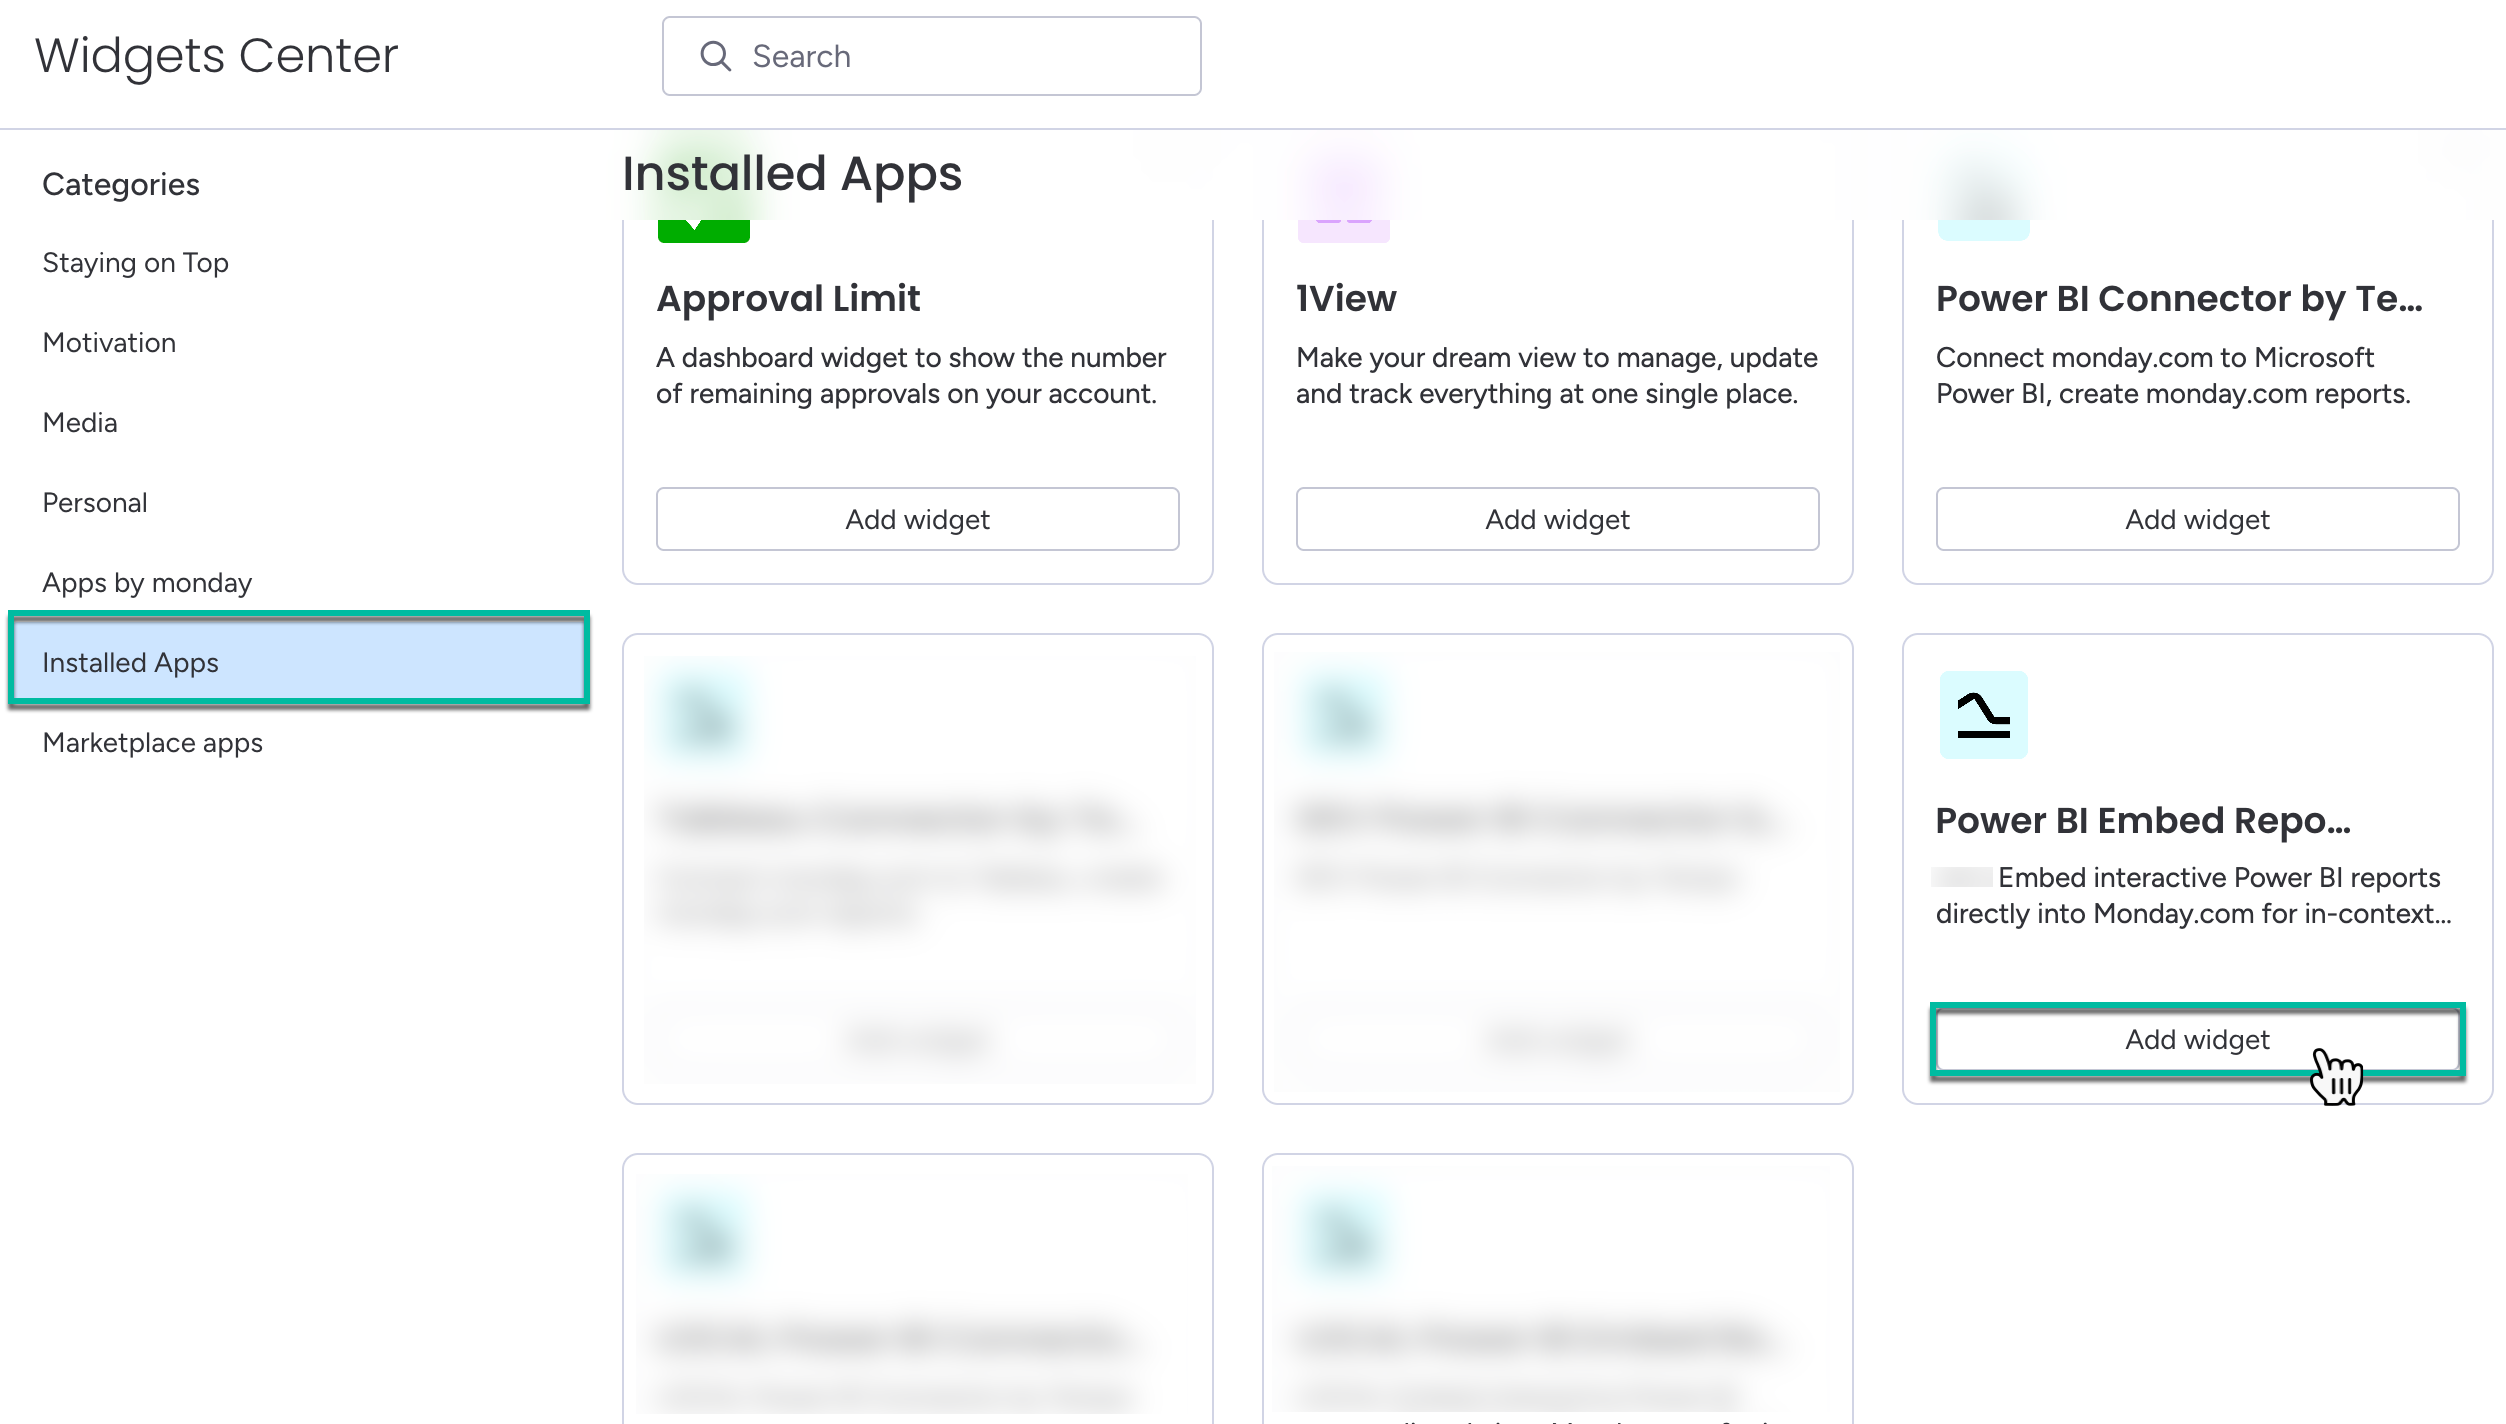
Task: Open the Marketplace apps category
Action: click(153, 743)
